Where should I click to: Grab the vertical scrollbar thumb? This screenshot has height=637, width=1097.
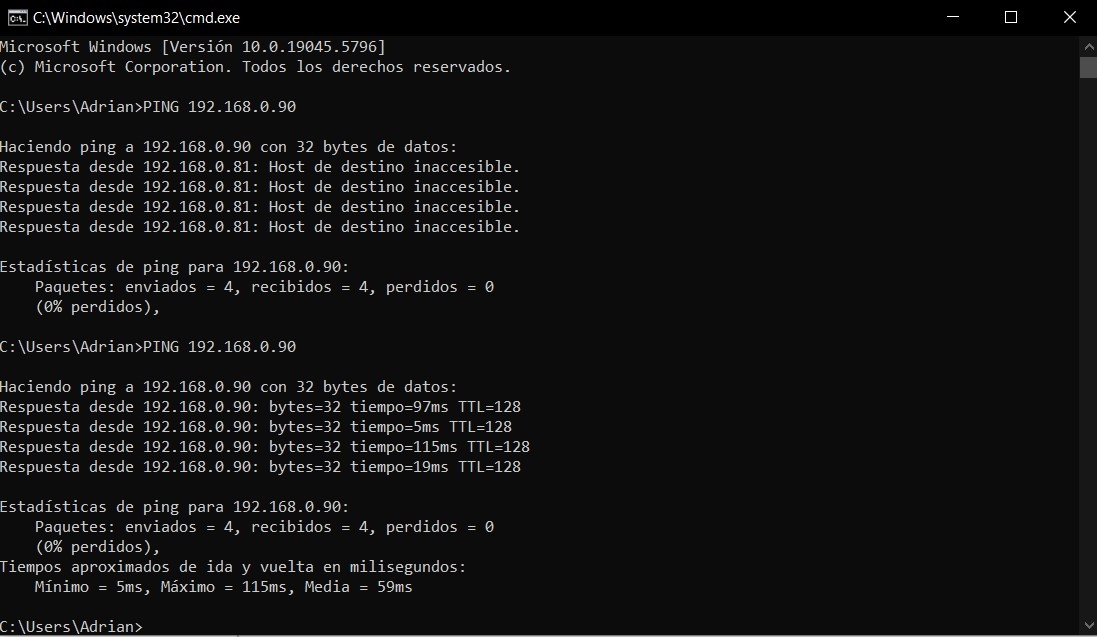point(1089,67)
